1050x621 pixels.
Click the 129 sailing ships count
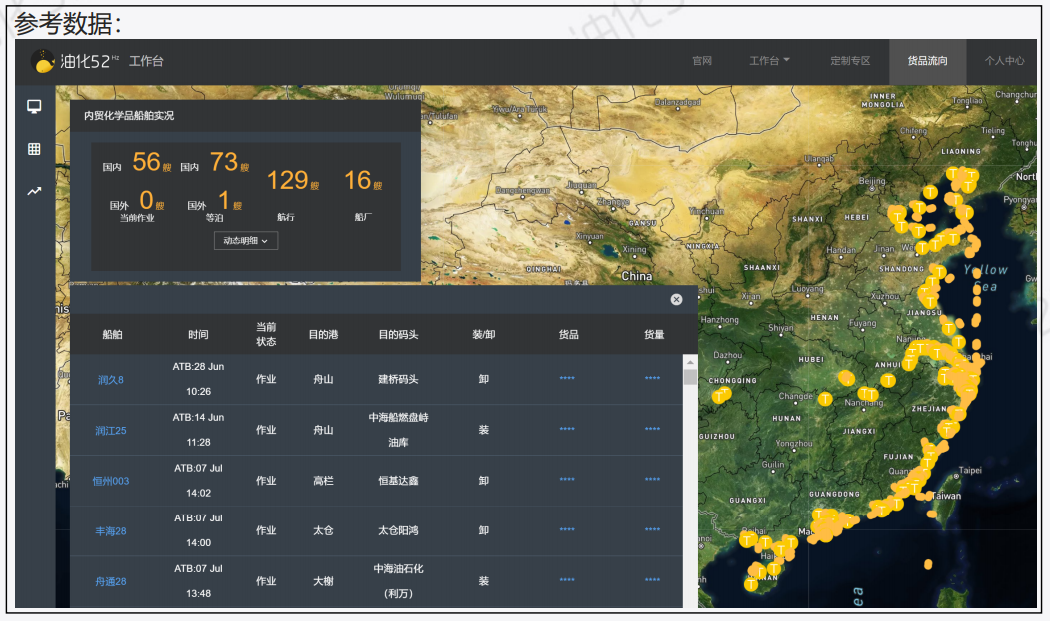tap(288, 180)
